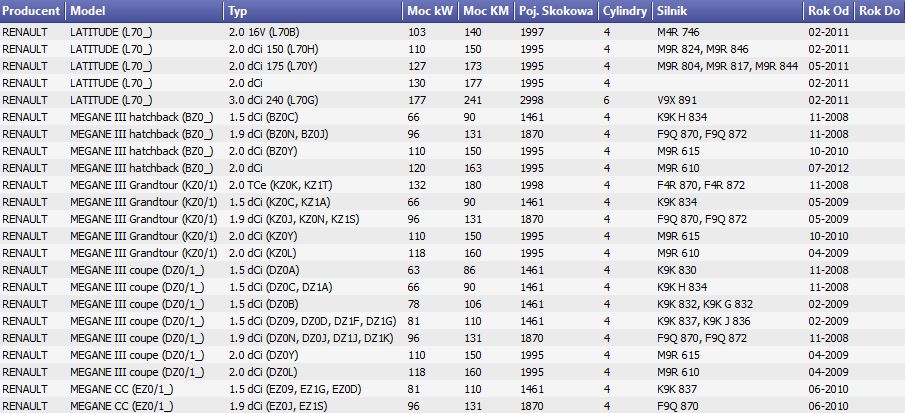Viewport: 905px width, 413px height.
Task: Select 1.5 dCi (DZ09, DZ0D, DZ1F, DZ1G) cell
Action: [x=313, y=321]
